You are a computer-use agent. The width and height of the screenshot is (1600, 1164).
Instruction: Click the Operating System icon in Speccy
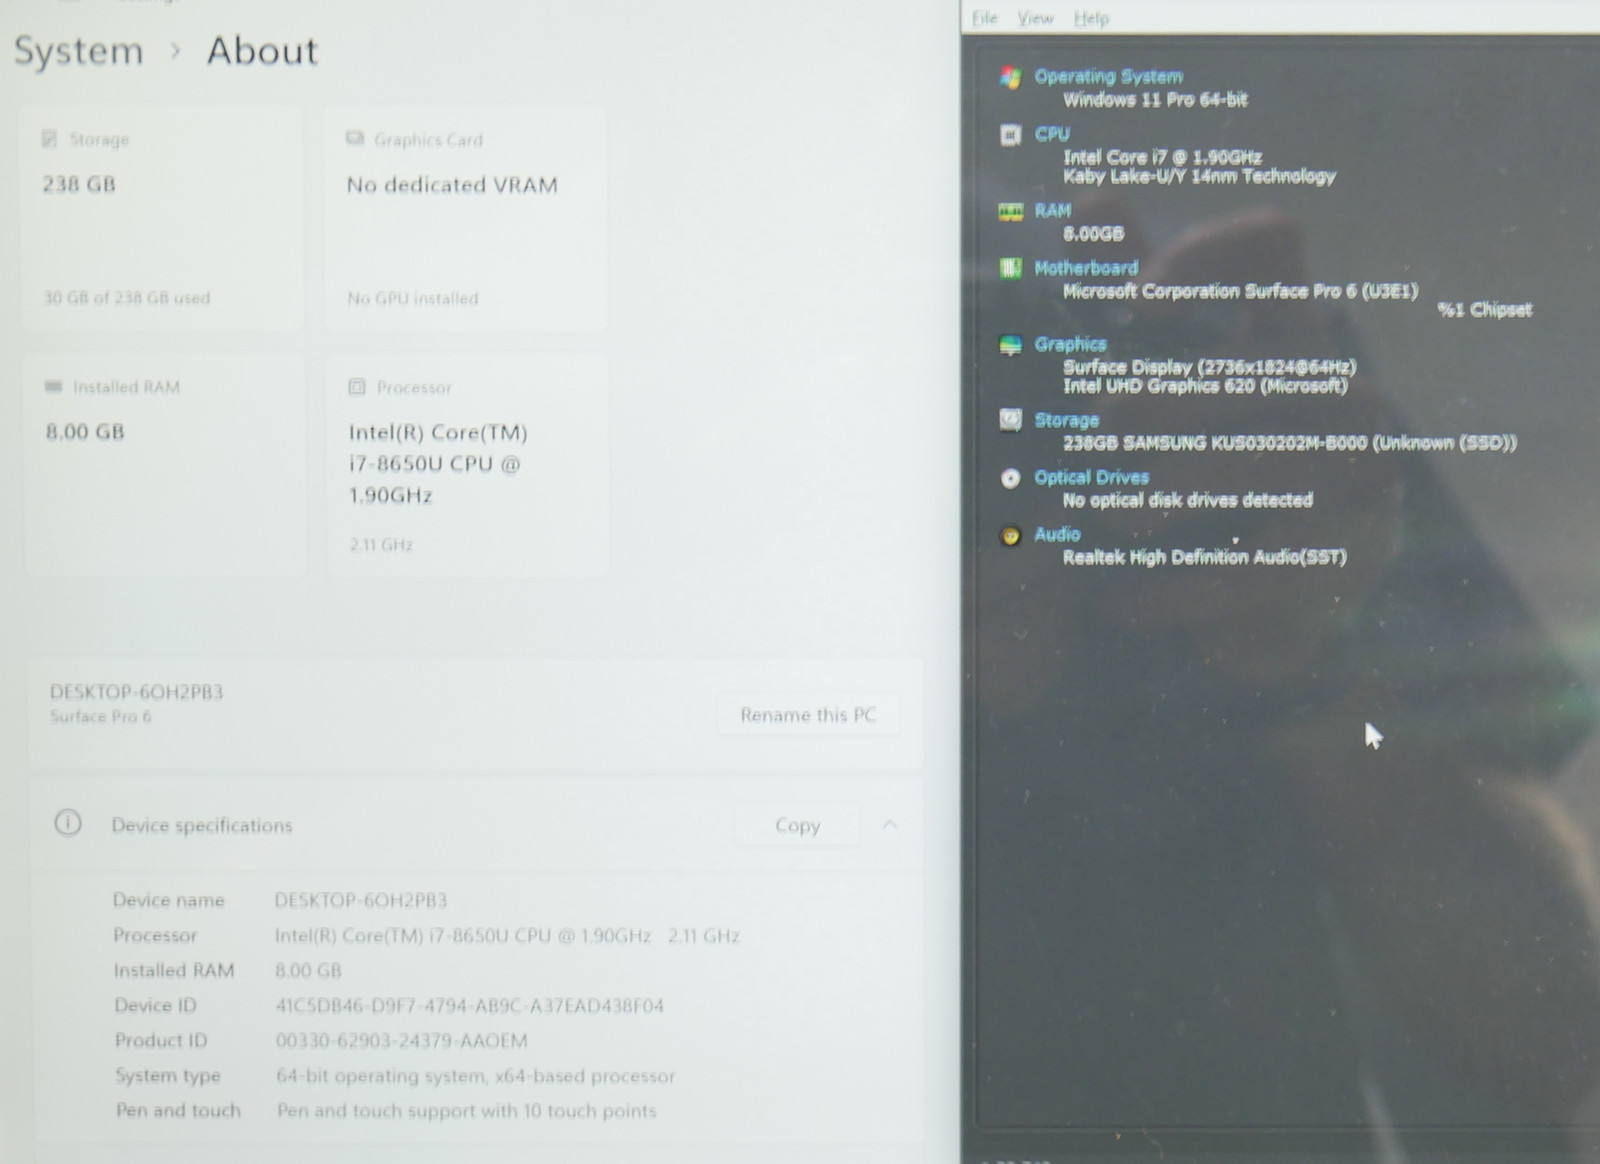[x=1011, y=77]
